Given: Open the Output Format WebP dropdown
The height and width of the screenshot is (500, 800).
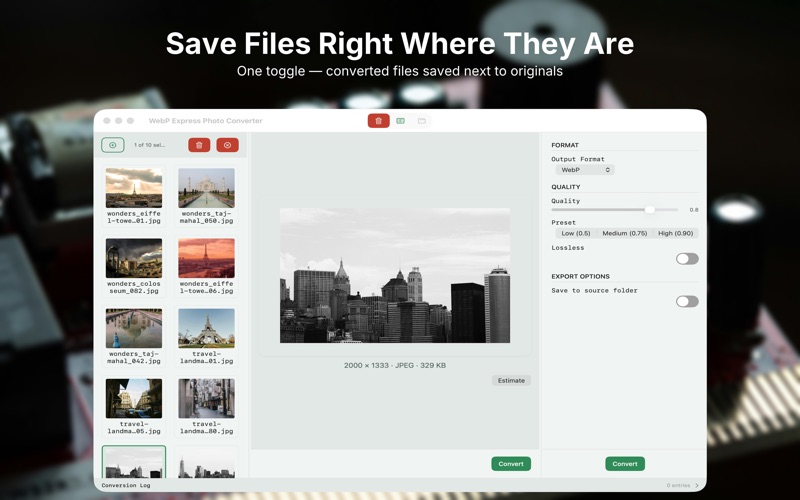Looking at the screenshot, I should [x=585, y=170].
